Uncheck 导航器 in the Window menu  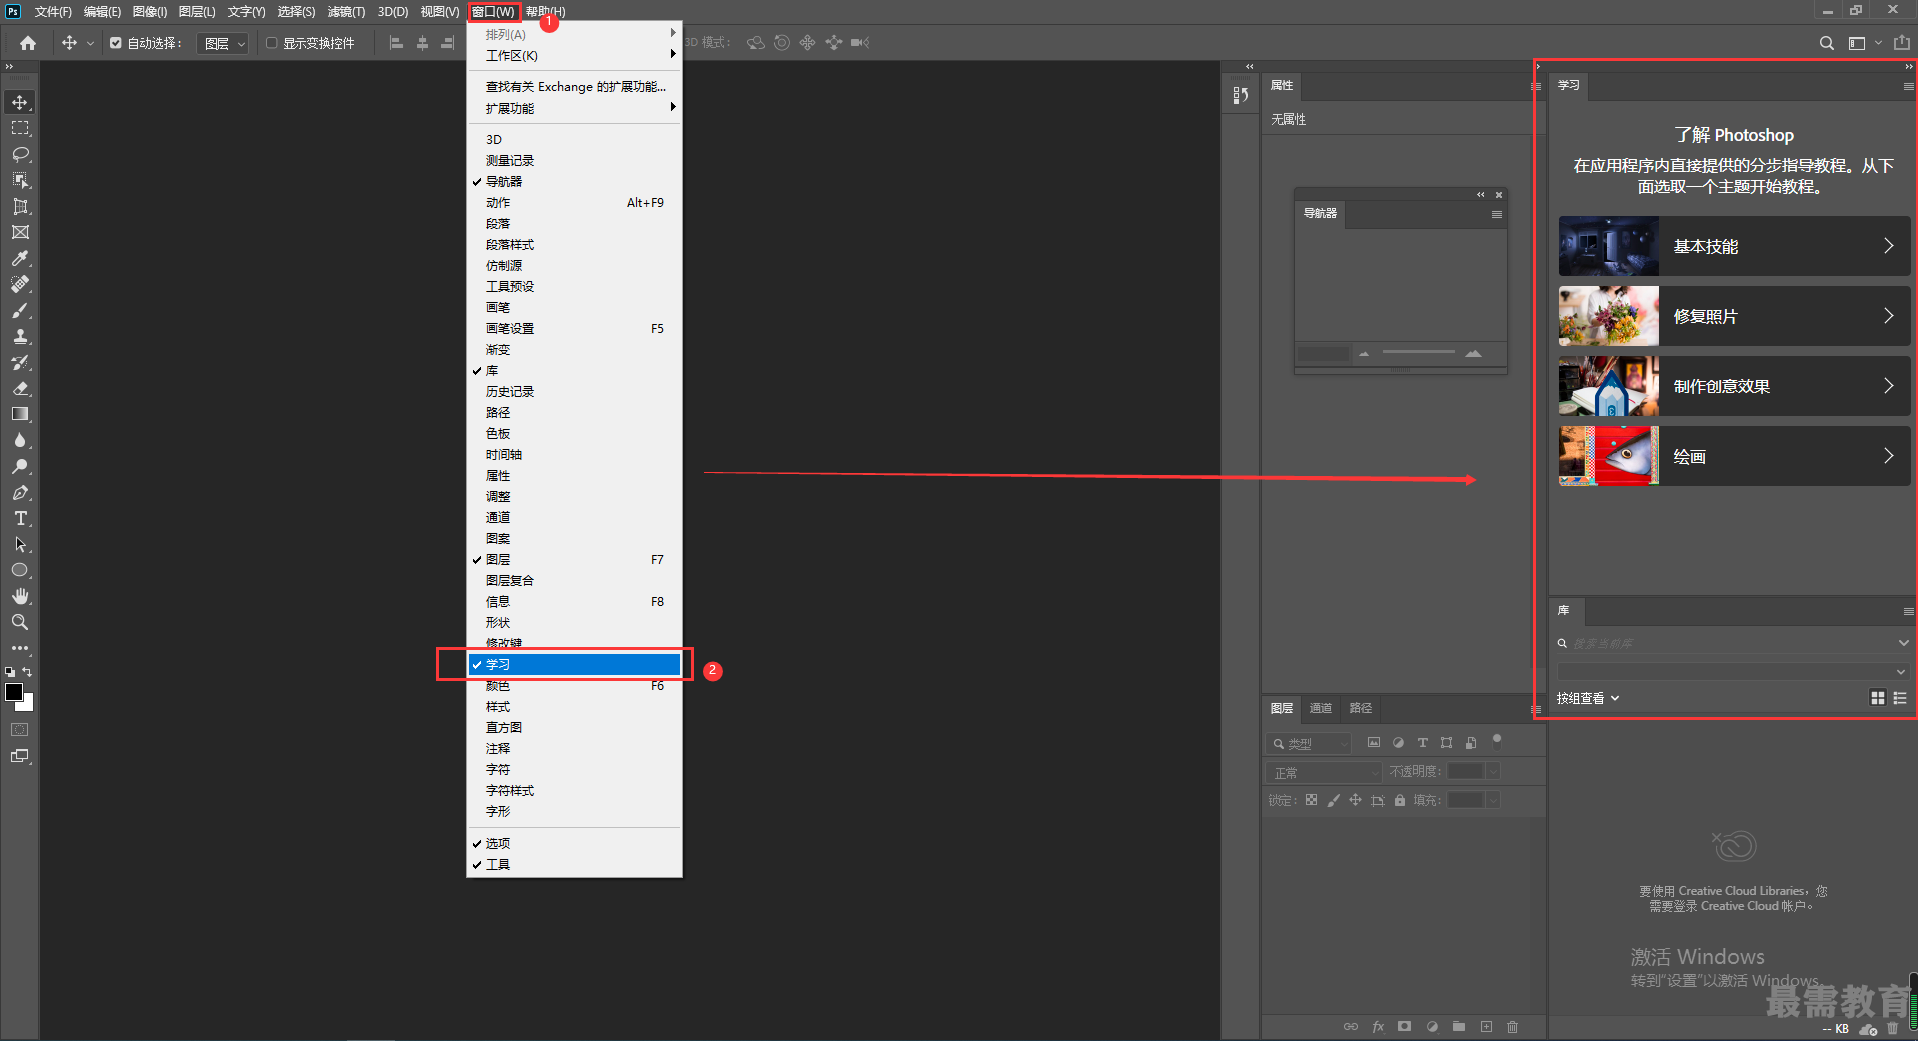point(574,181)
